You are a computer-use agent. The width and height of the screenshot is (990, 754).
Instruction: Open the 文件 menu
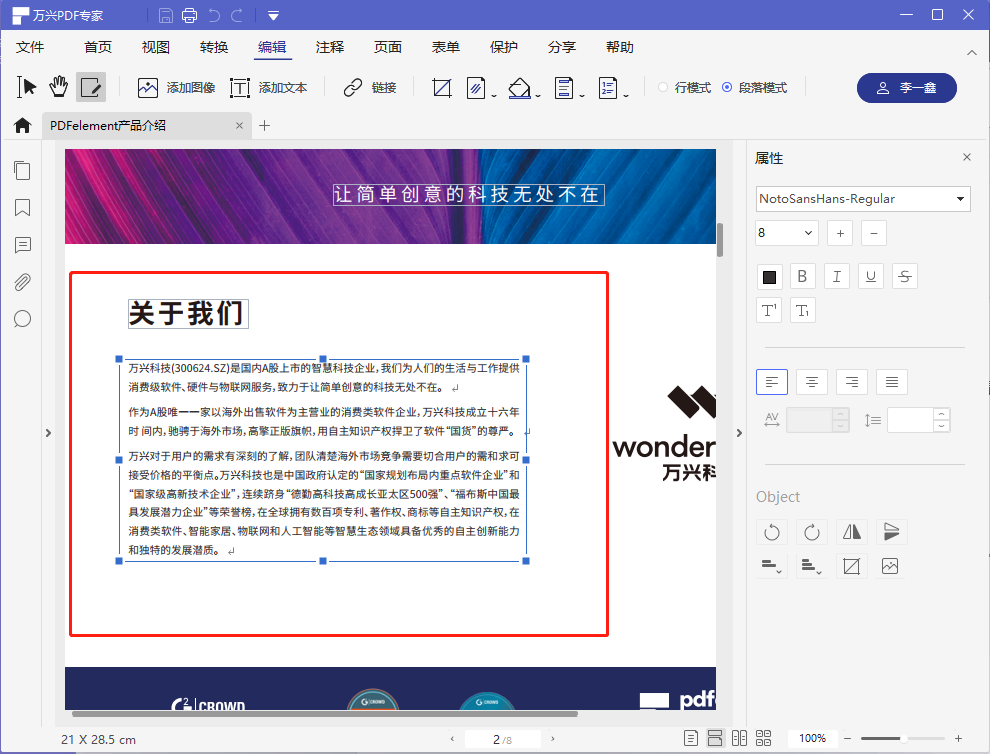pos(30,47)
